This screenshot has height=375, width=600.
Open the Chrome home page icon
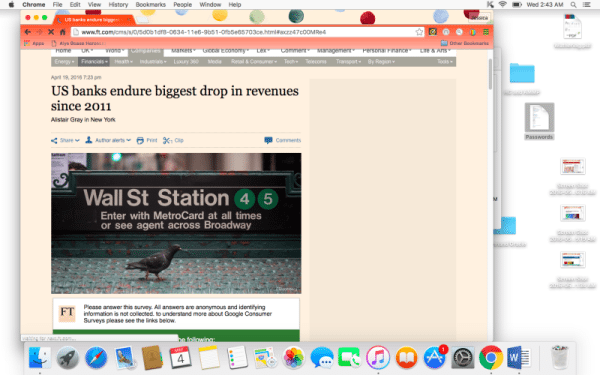tap(63, 32)
